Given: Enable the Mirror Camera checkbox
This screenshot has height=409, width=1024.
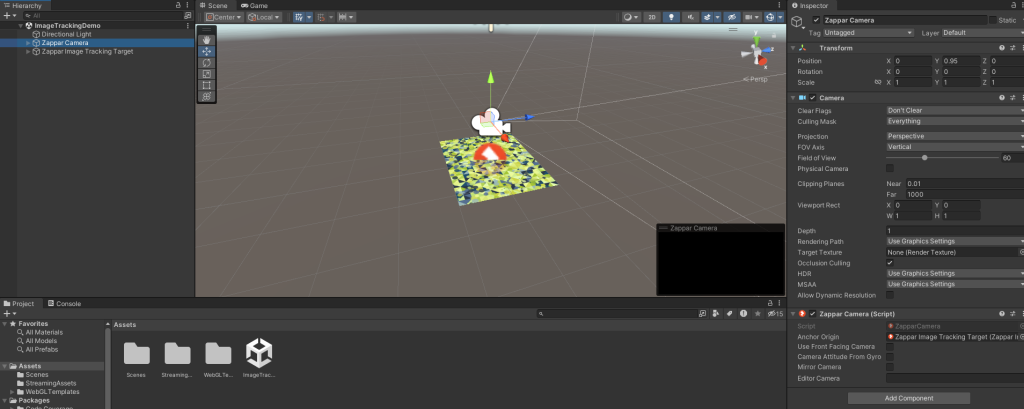Looking at the screenshot, I should click(889, 367).
